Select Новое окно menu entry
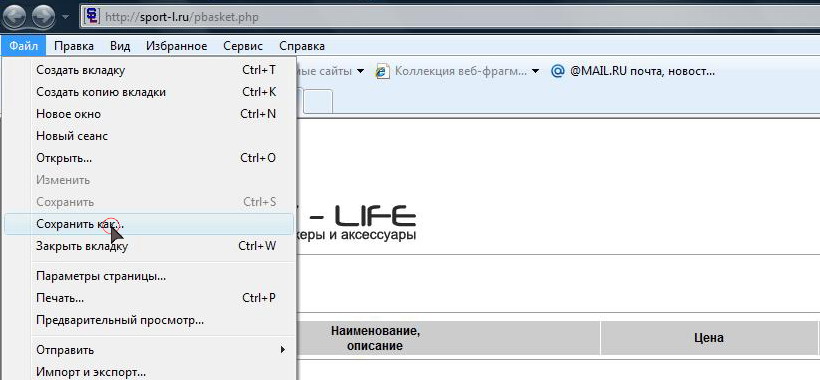The height and width of the screenshot is (380, 820). 149,114
